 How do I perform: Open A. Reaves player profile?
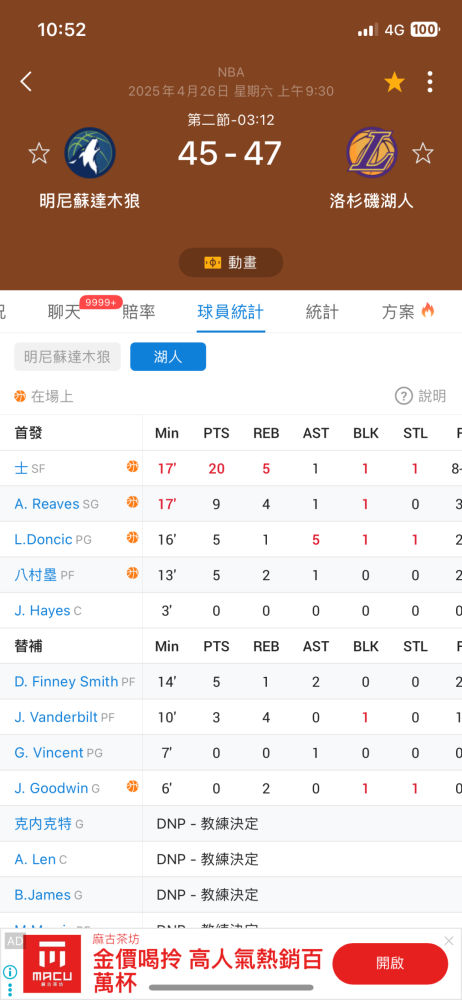pos(47,504)
